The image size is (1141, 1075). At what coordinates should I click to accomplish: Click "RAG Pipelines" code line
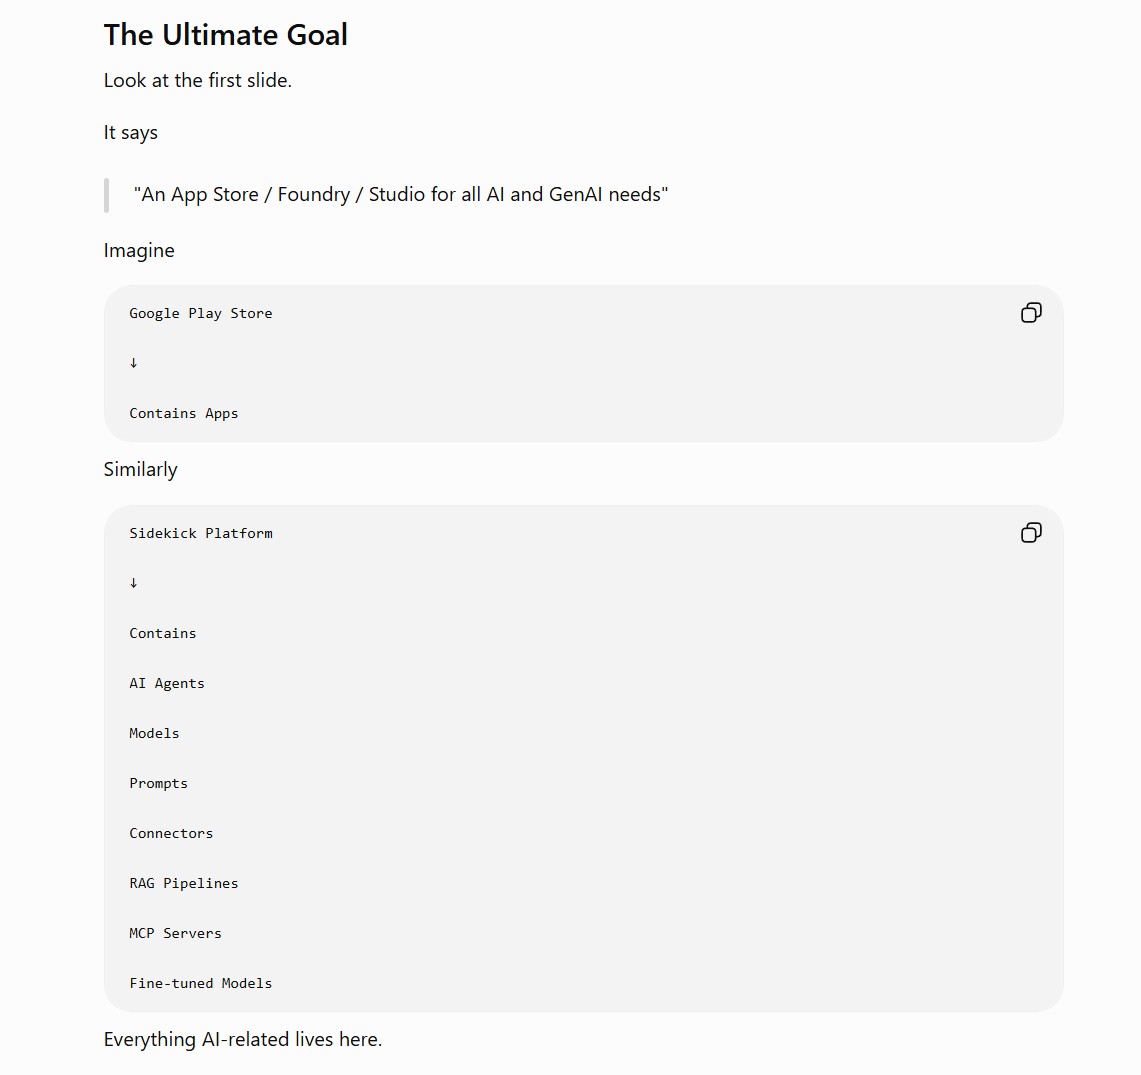point(183,884)
